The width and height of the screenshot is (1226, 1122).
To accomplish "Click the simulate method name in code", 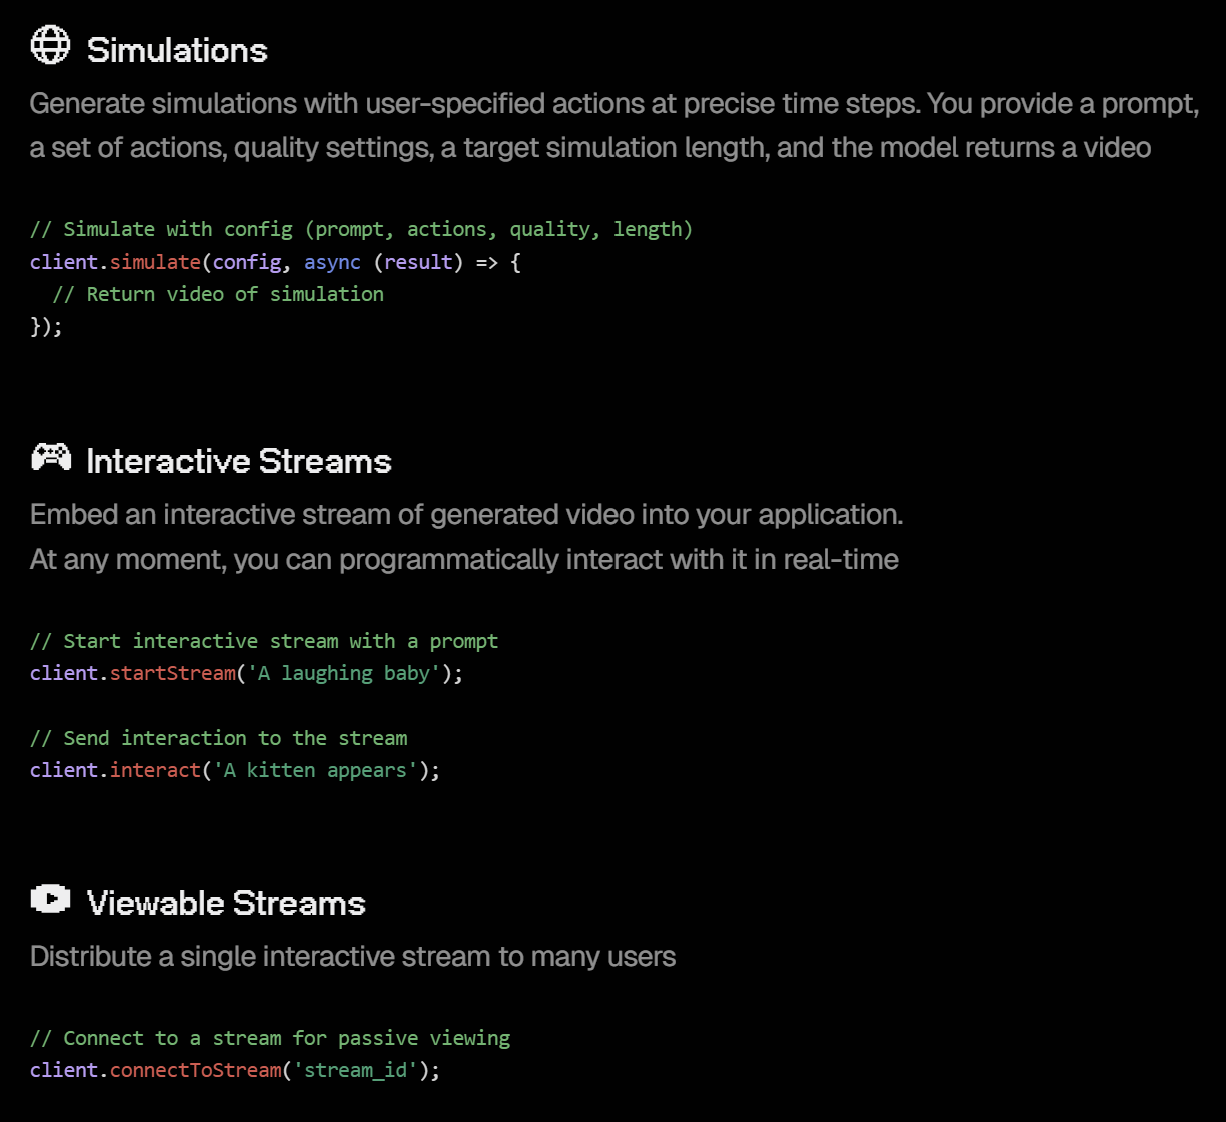I will coord(155,262).
